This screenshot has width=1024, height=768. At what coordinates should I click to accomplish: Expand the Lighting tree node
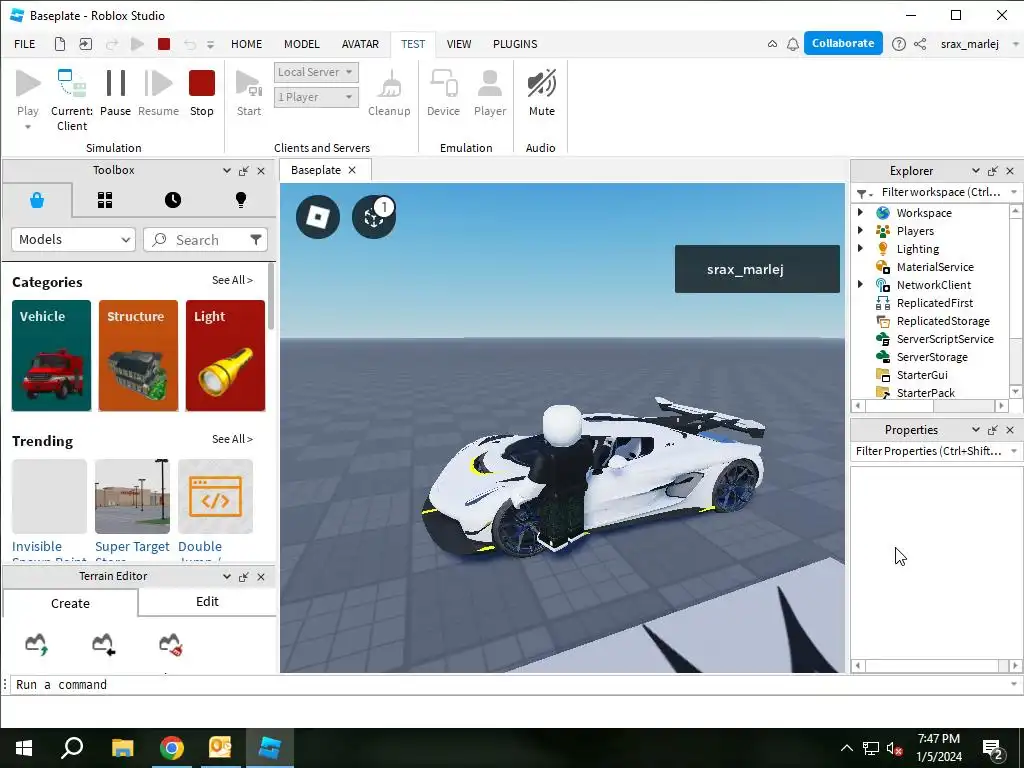(x=861, y=248)
